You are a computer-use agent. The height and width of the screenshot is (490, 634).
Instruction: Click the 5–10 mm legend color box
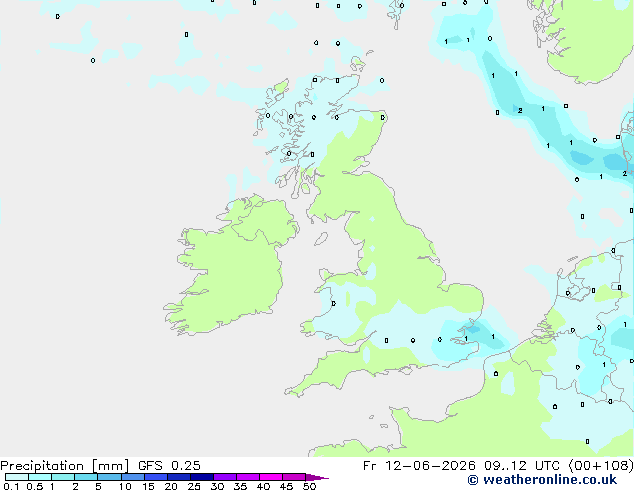point(109,477)
